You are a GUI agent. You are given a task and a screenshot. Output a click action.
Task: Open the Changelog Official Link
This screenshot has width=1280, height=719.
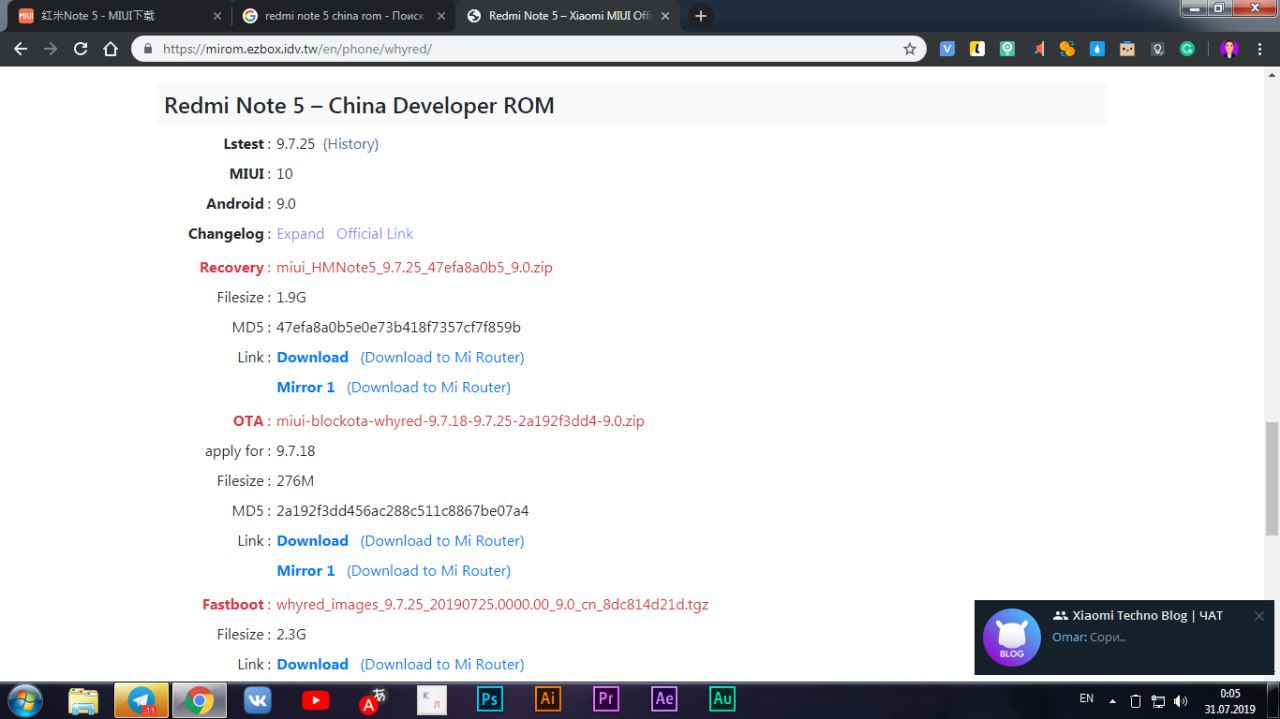(374, 233)
